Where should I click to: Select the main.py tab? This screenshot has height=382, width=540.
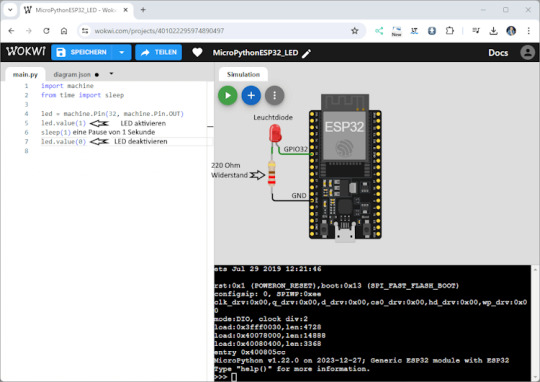(x=25, y=74)
